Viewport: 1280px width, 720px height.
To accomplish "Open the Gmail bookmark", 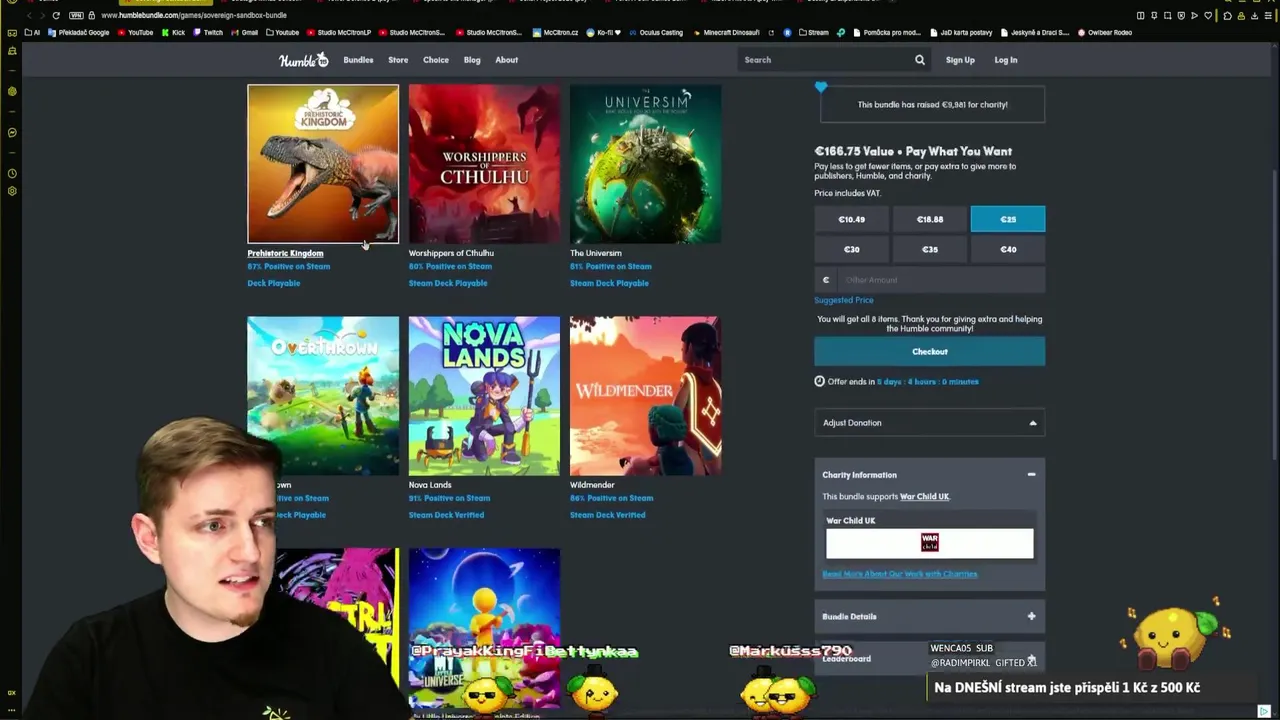I will tap(244, 32).
